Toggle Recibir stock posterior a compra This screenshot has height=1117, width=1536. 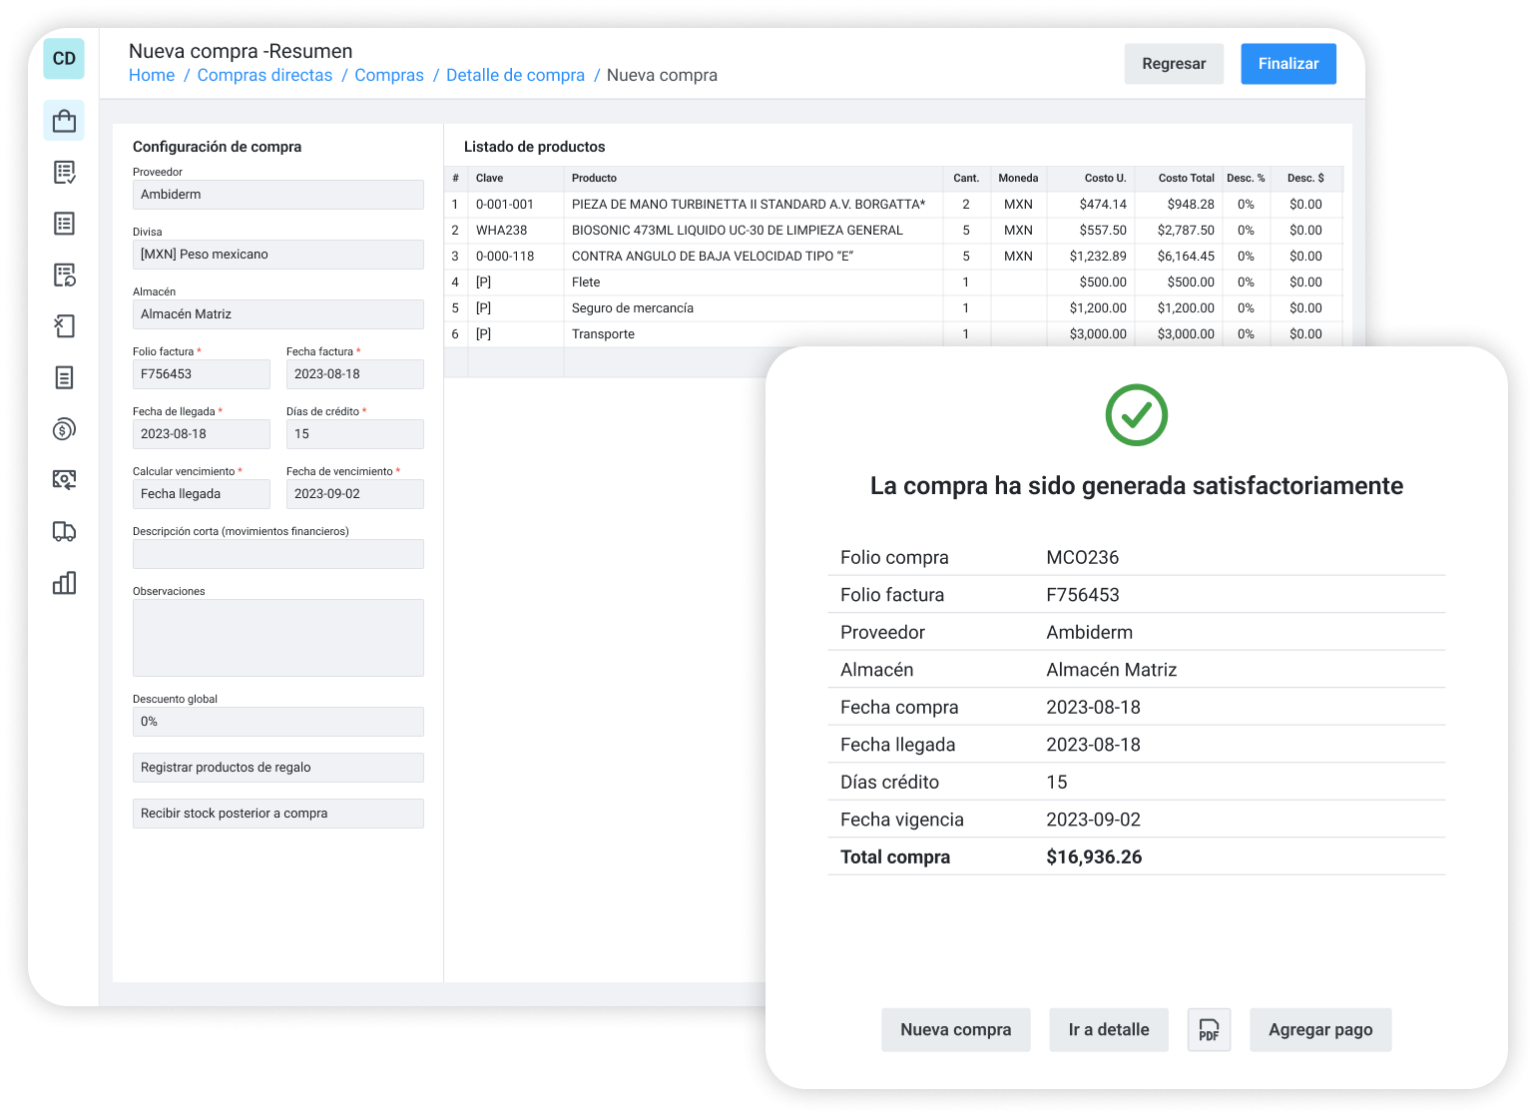pos(278,813)
